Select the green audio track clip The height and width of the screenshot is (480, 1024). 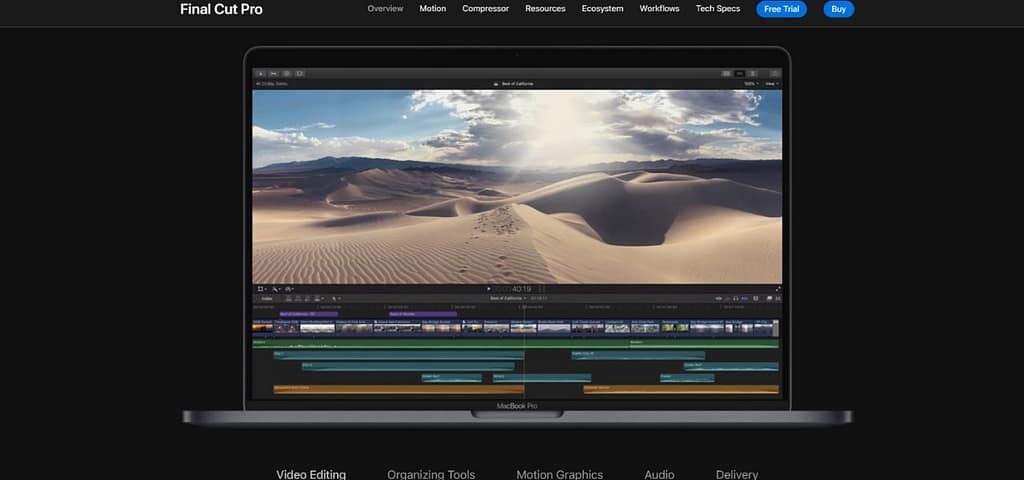[440, 343]
